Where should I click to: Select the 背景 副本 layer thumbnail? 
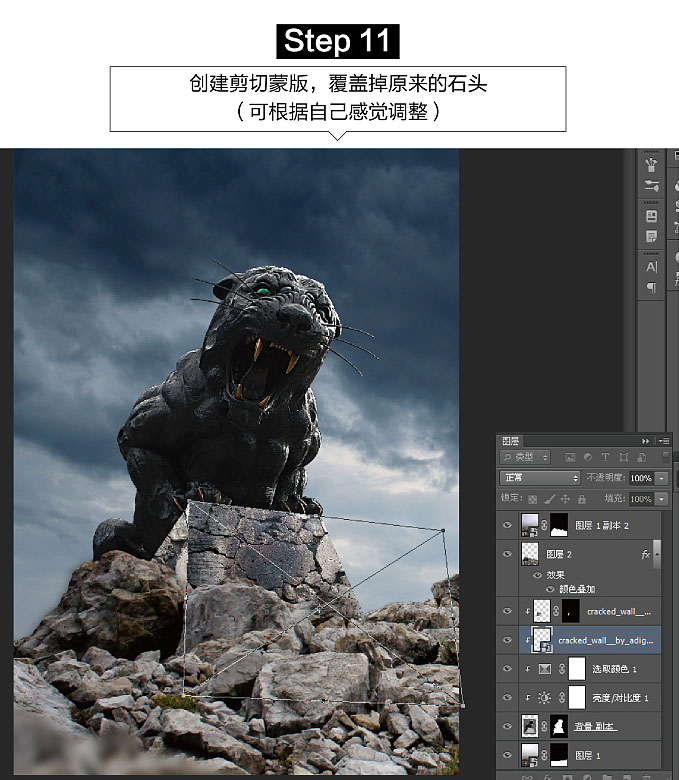pyautogui.click(x=530, y=726)
